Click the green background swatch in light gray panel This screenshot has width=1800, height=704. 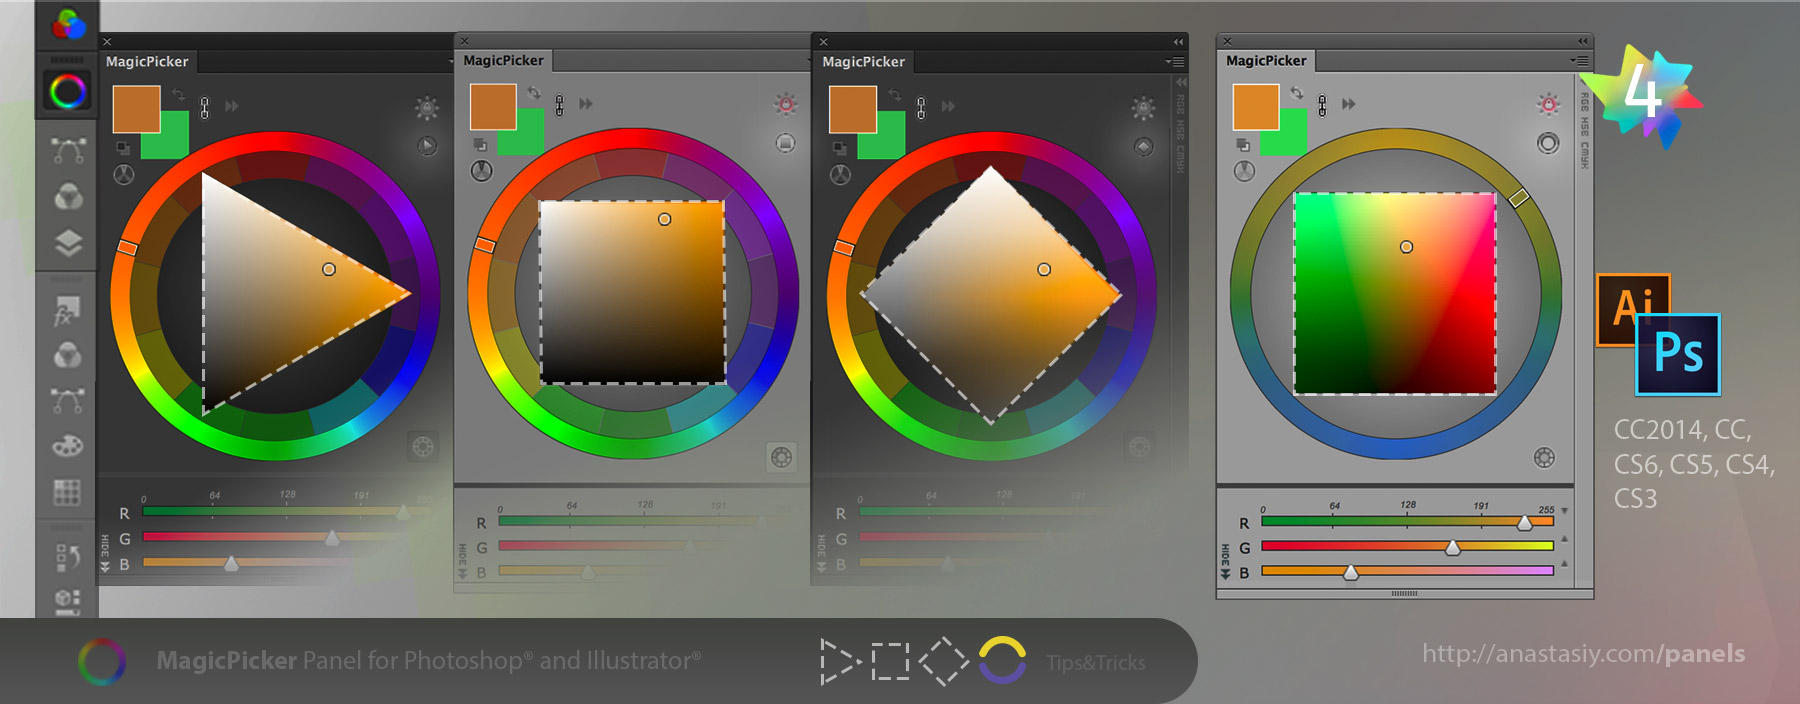(1291, 141)
